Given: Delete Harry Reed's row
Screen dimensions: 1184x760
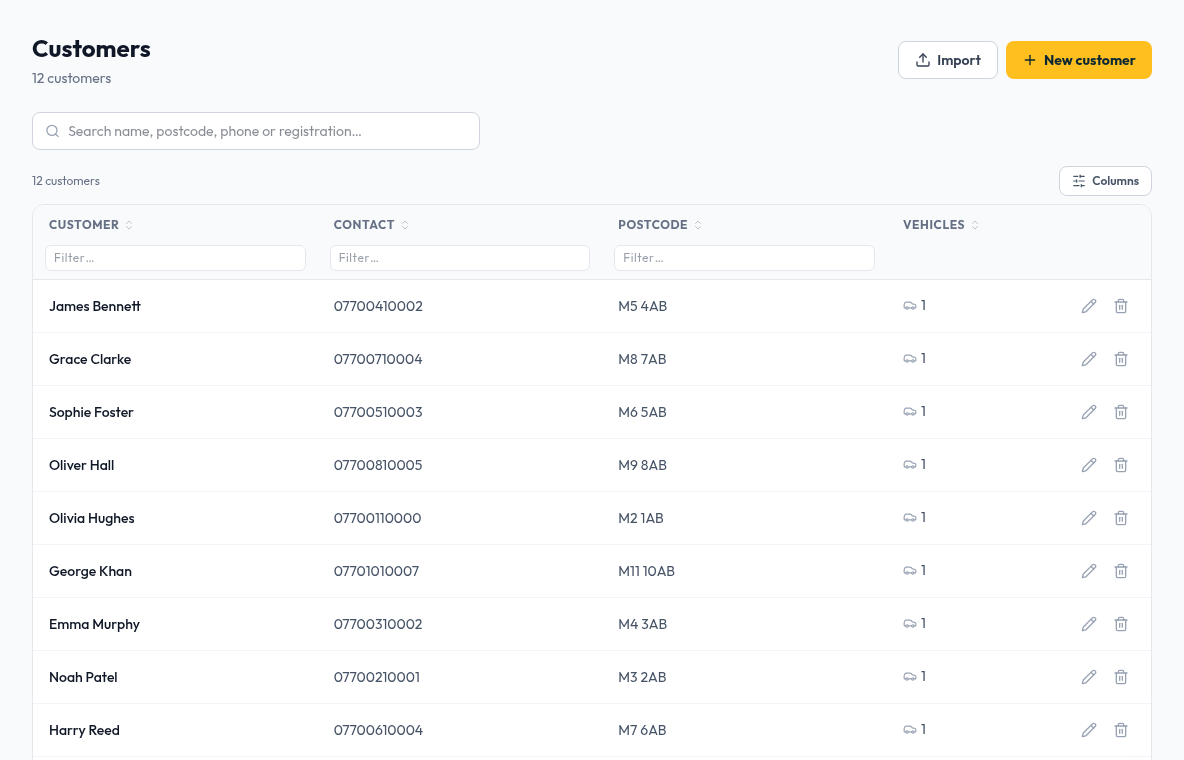Looking at the screenshot, I should click(1121, 729).
